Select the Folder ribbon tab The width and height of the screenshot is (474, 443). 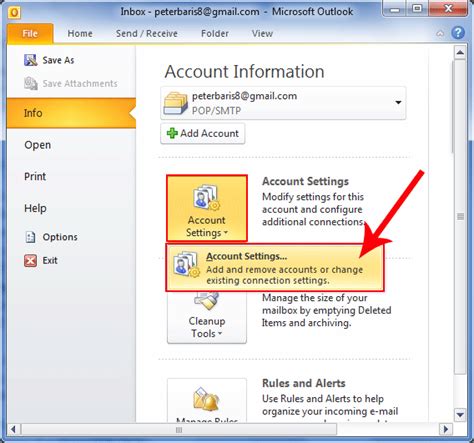[x=215, y=34]
